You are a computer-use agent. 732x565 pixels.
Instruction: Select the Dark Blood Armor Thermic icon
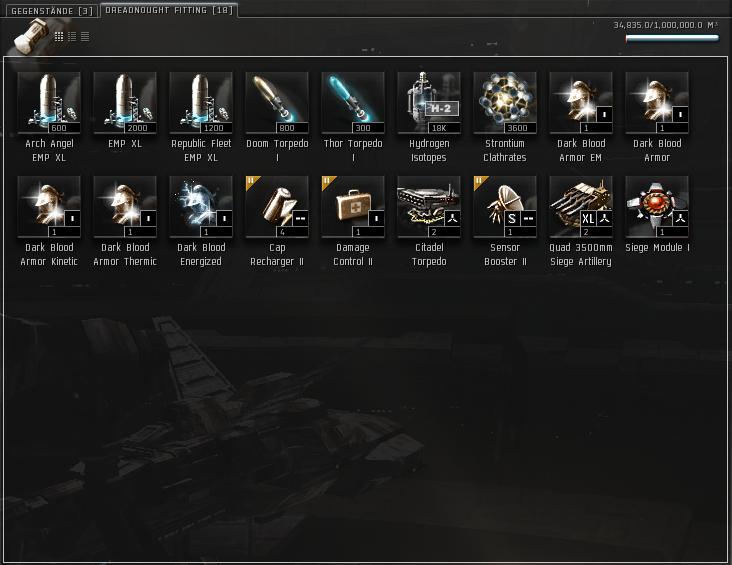125,207
